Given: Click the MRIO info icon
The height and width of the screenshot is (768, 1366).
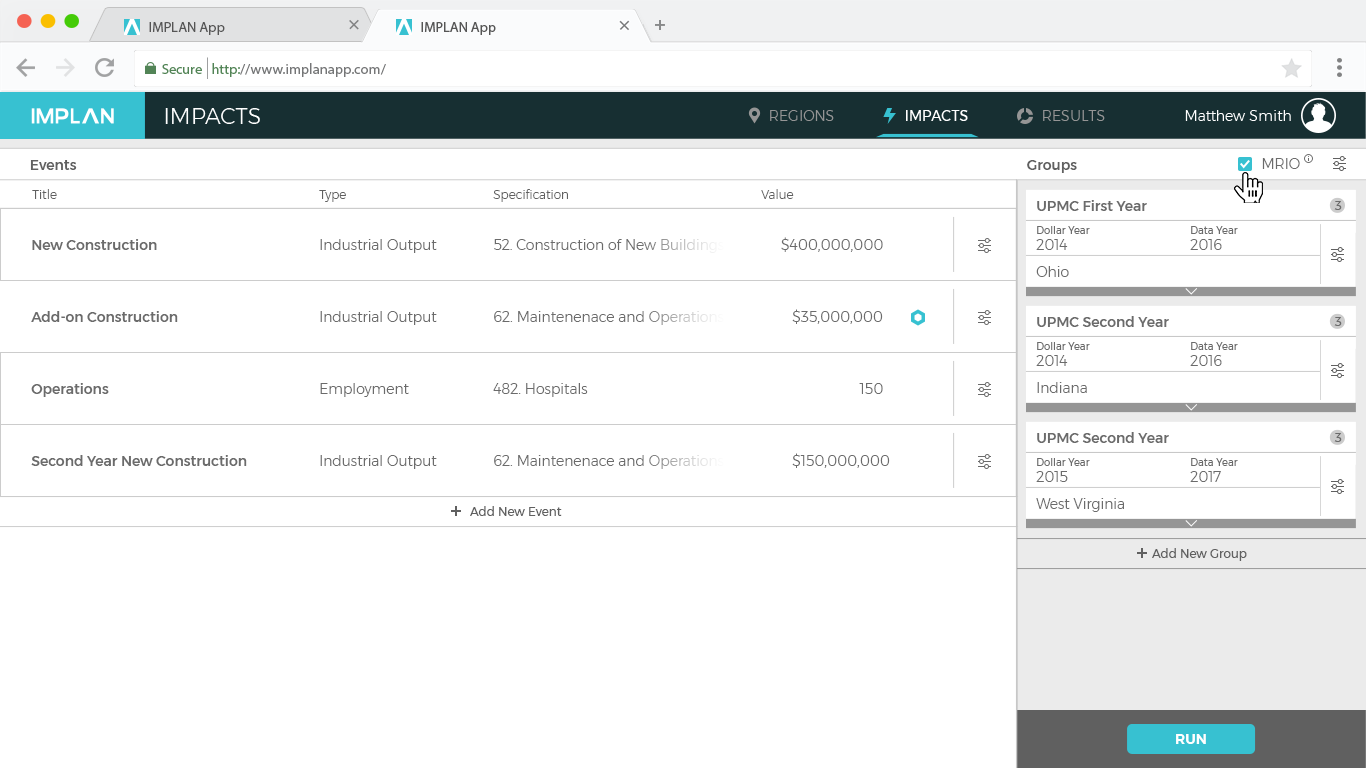Looking at the screenshot, I should click(1308, 159).
